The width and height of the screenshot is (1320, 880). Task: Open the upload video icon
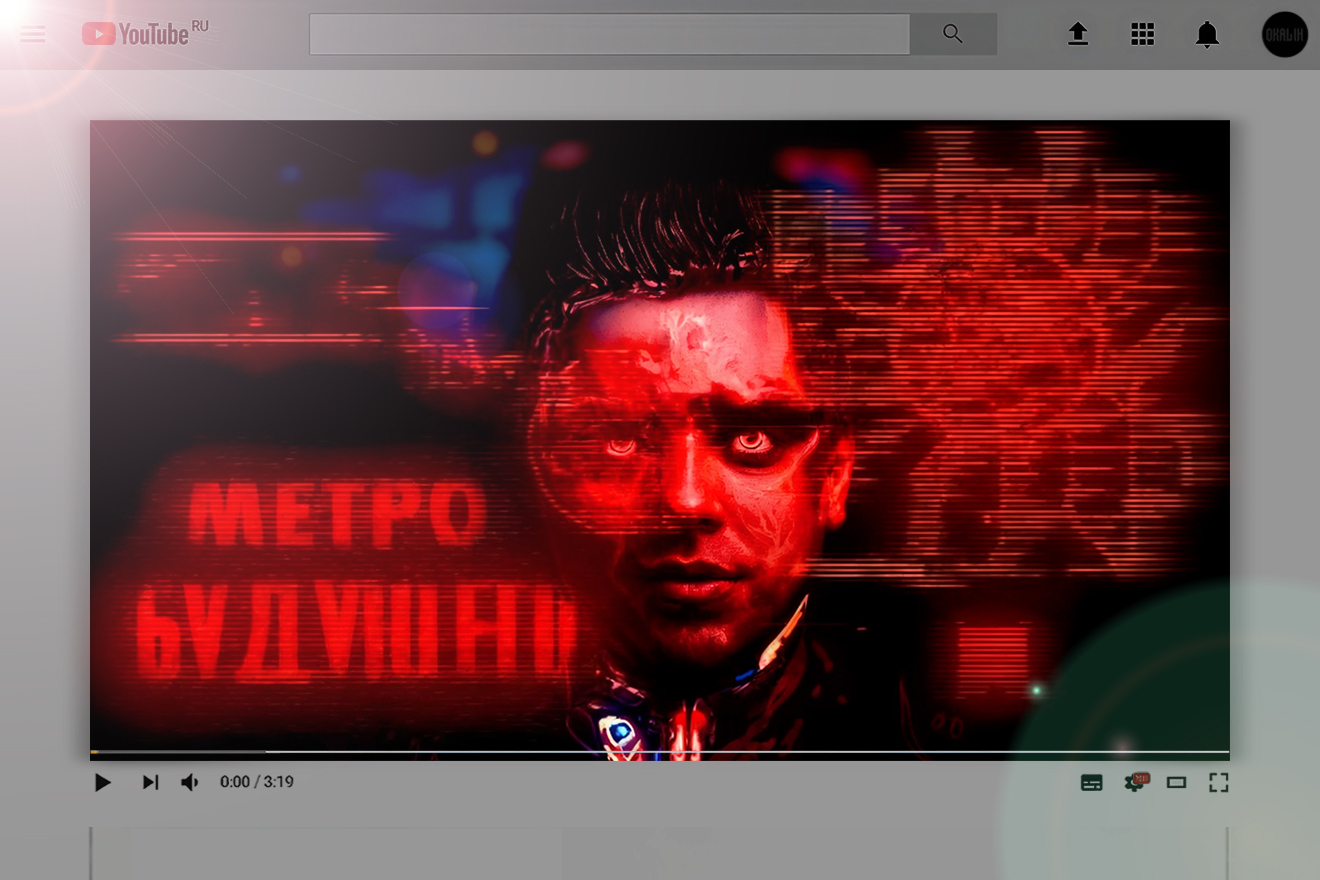(x=1077, y=35)
